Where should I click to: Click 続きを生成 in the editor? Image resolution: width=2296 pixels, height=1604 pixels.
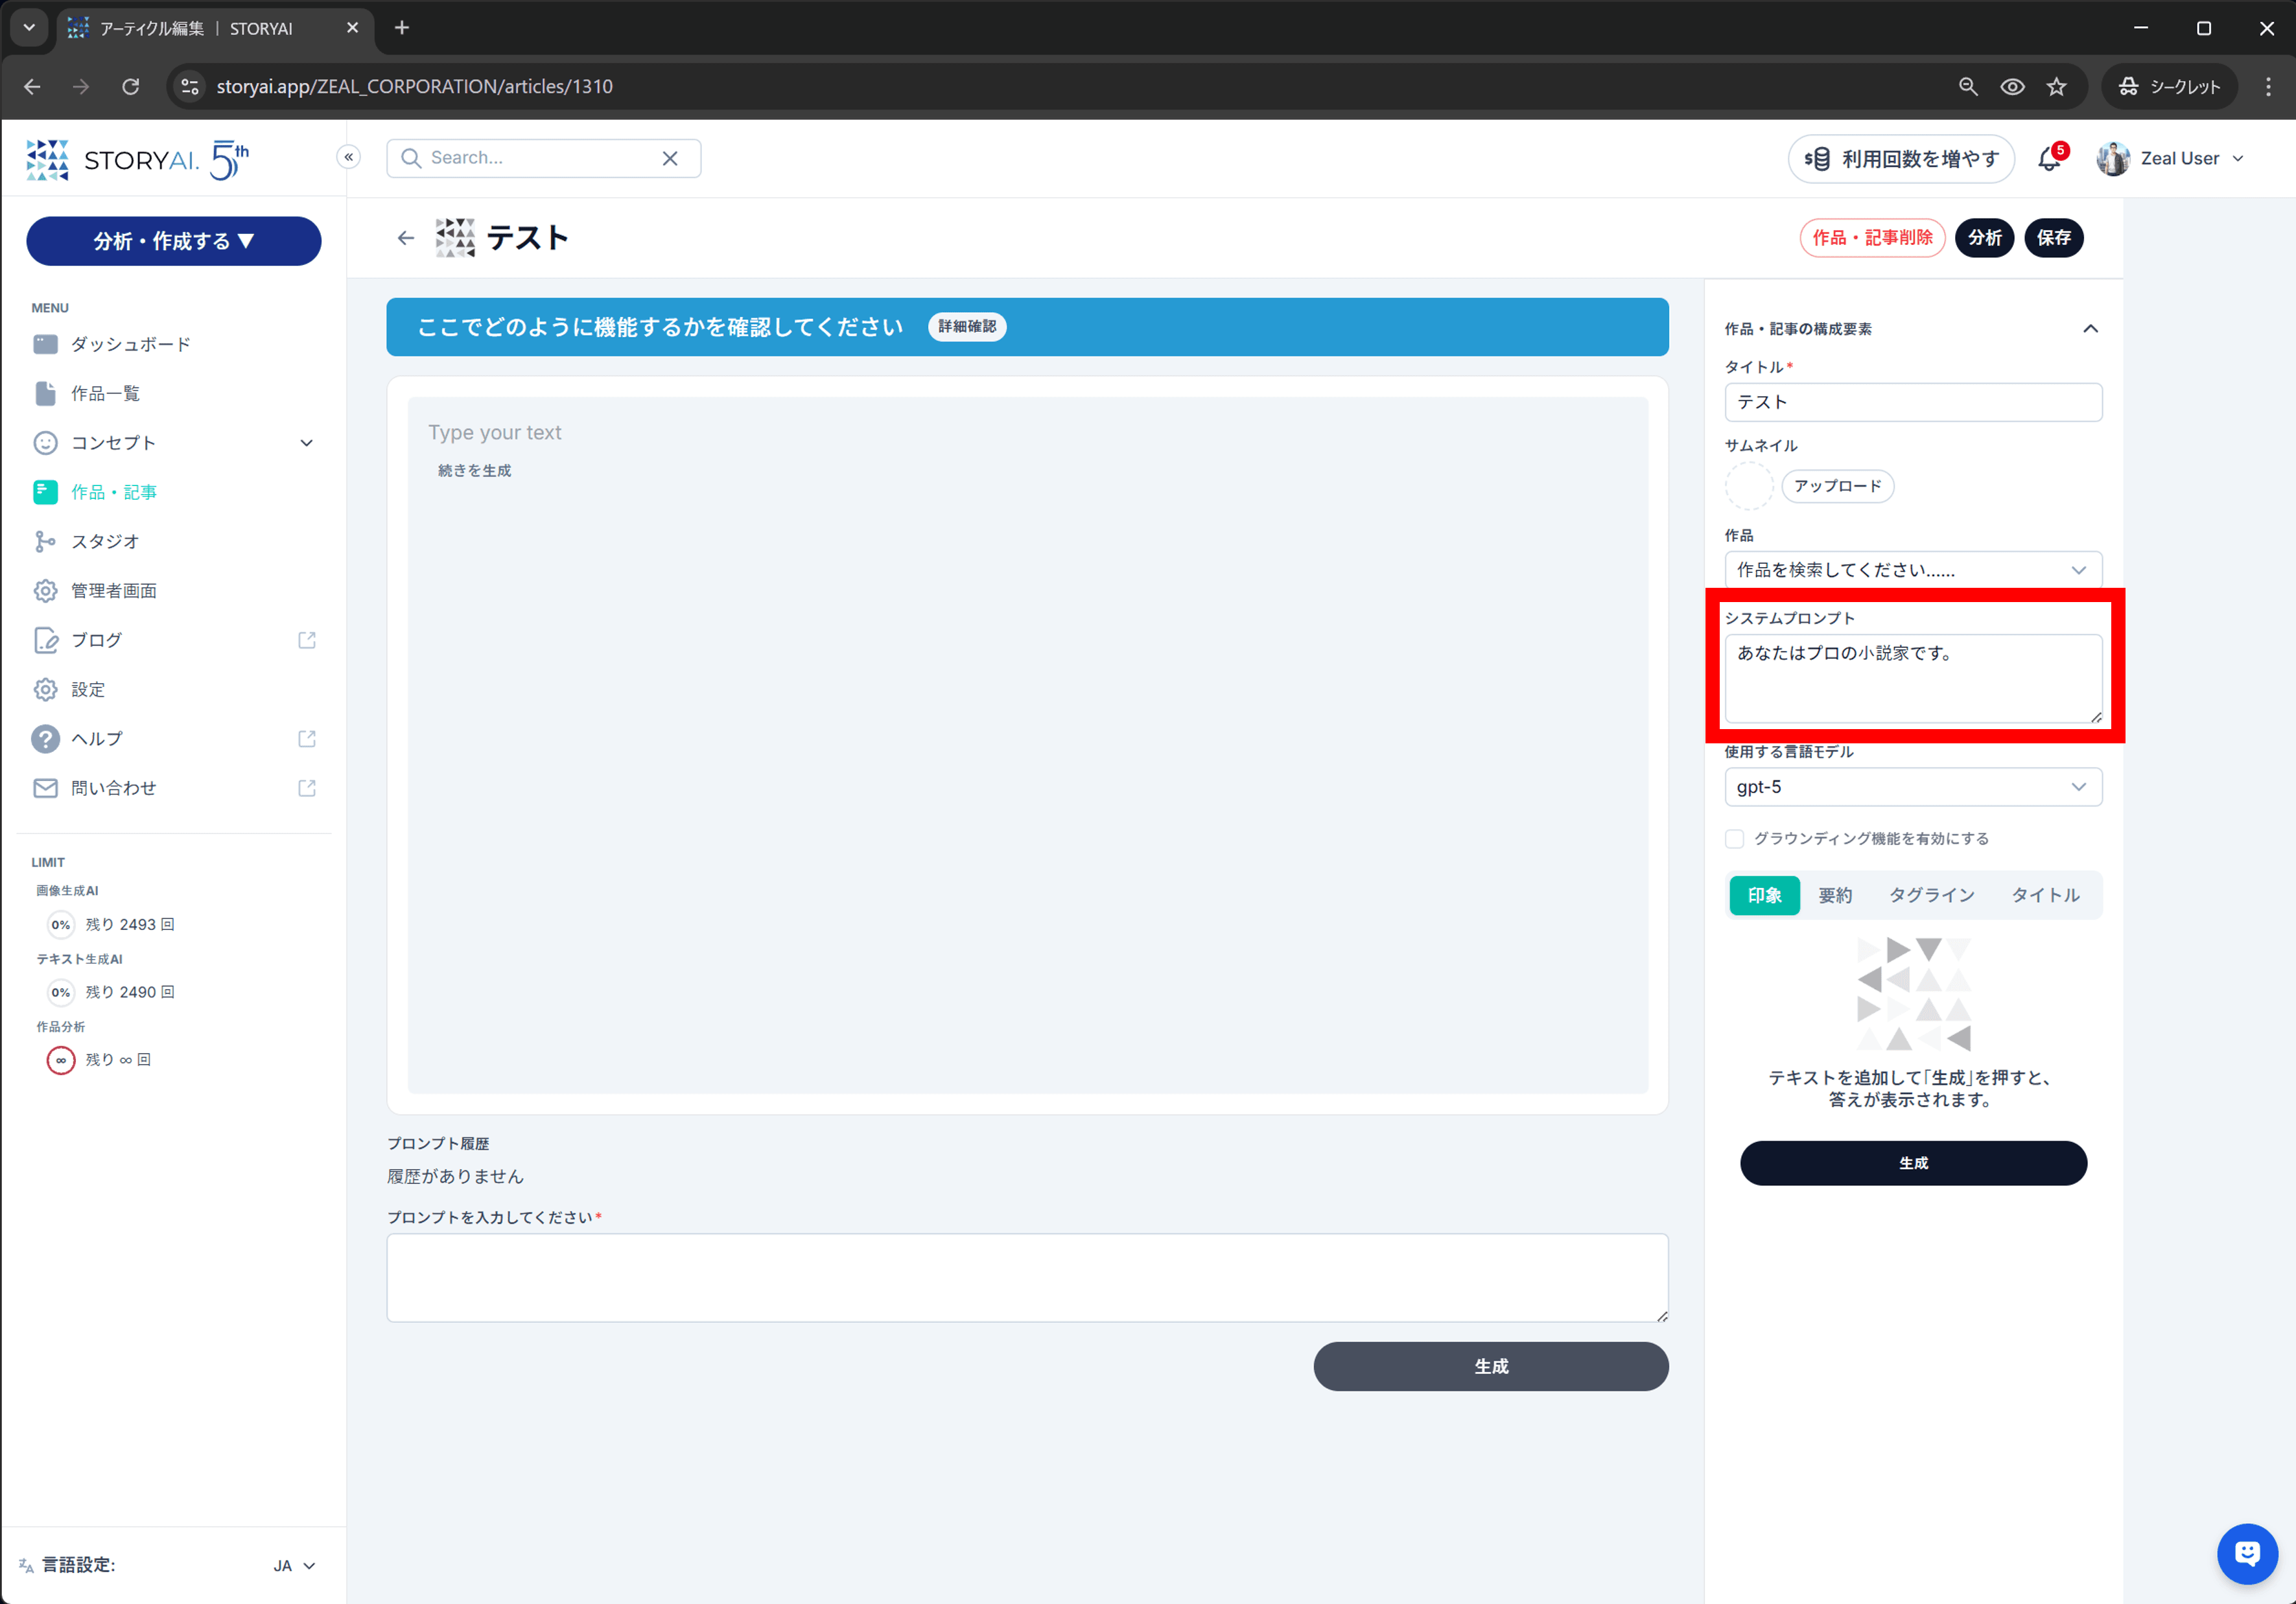pos(474,471)
